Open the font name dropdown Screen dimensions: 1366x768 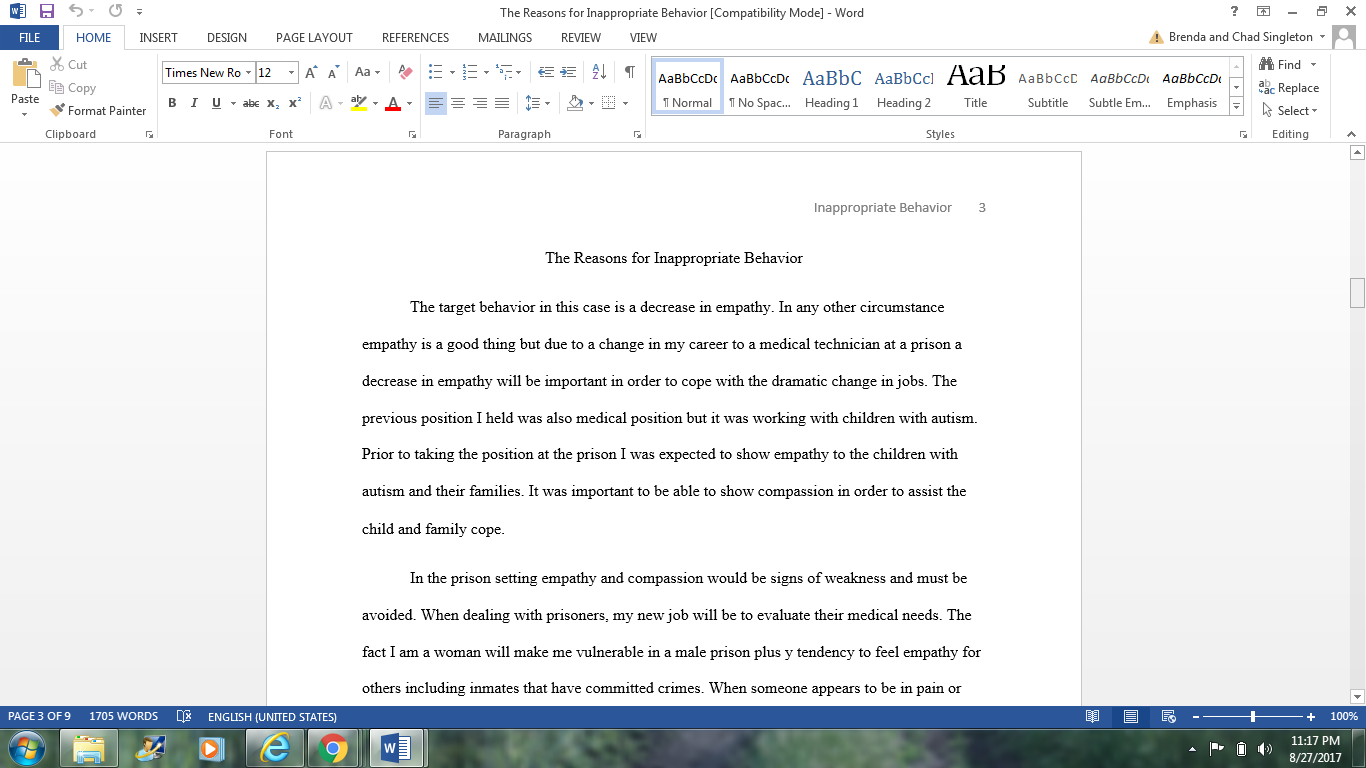click(x=248, y=72)
